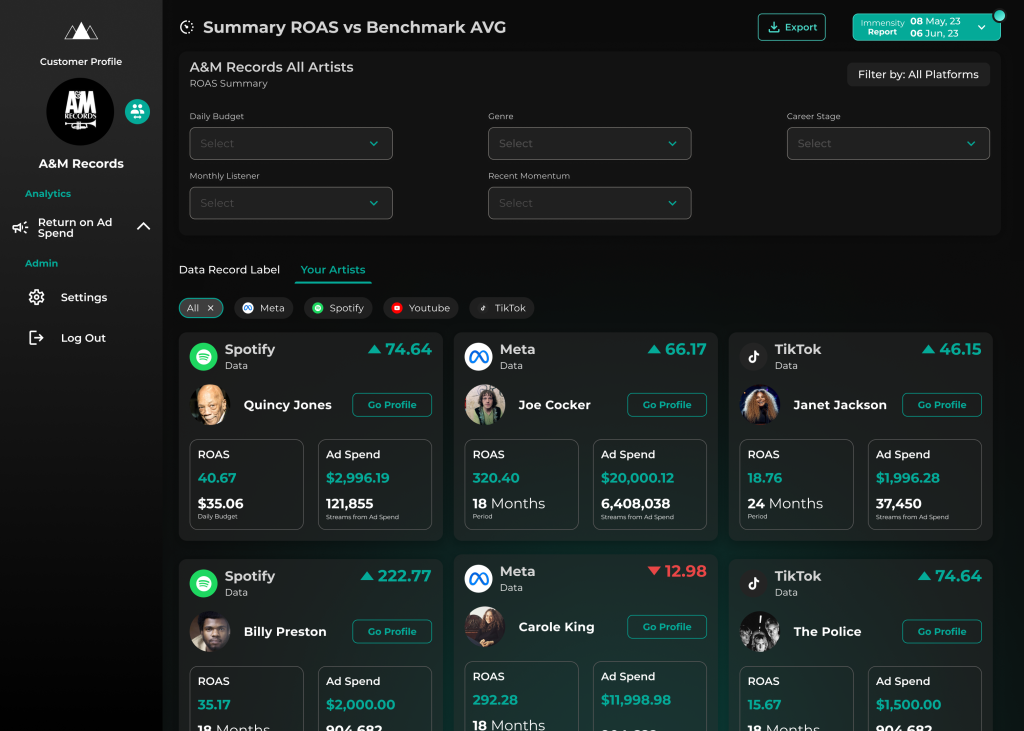Go to Janet Jackson profile
1024x731 pixels.
coord(942,404)
